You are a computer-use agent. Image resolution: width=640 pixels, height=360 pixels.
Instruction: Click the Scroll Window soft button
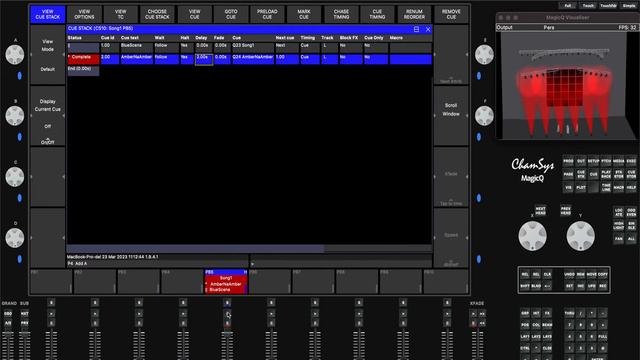(x=451, y=116)
